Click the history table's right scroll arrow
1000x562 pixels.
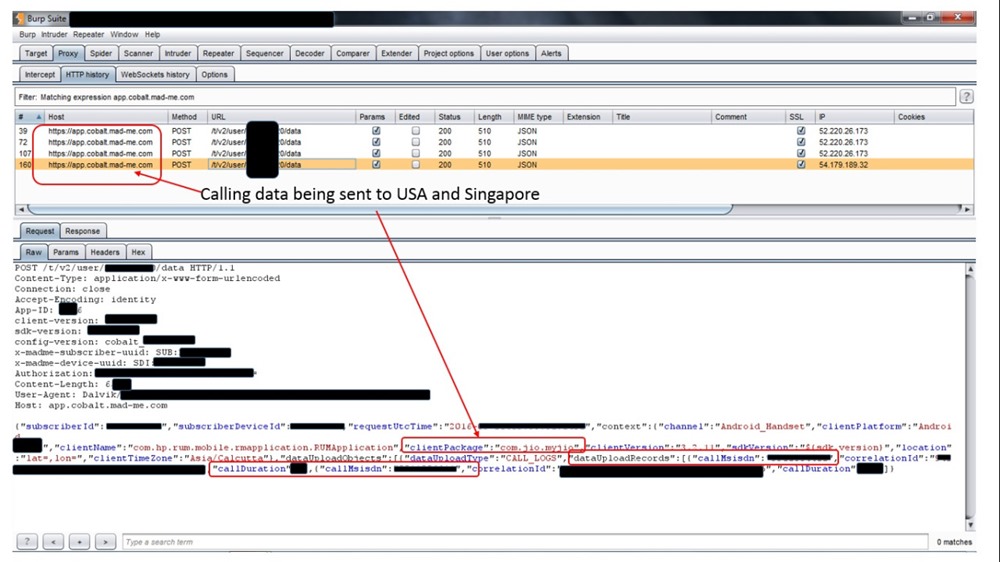(x=965, y=209)
